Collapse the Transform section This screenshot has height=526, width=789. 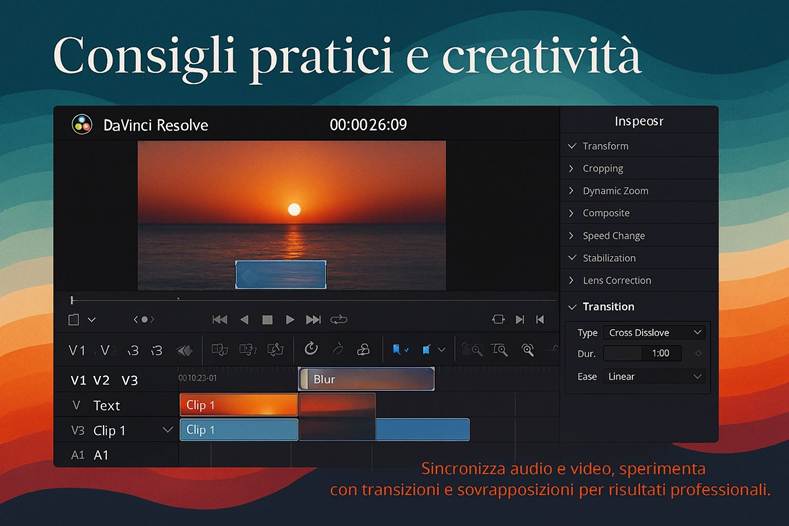click(x=572, y=146)
